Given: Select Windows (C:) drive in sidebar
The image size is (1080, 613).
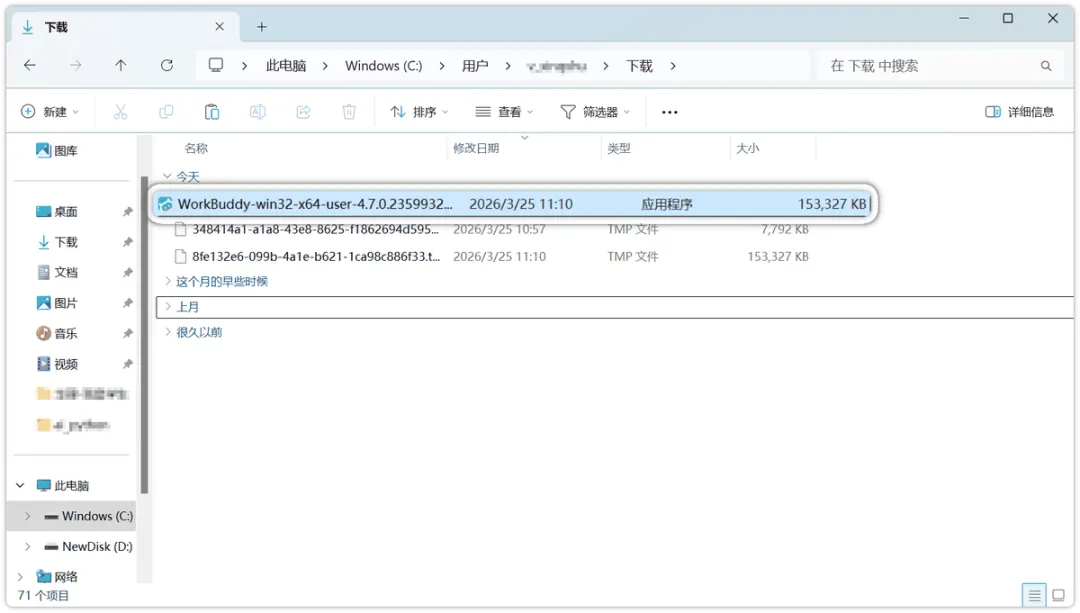Looking at the screenshot, I should click(88, 516).
